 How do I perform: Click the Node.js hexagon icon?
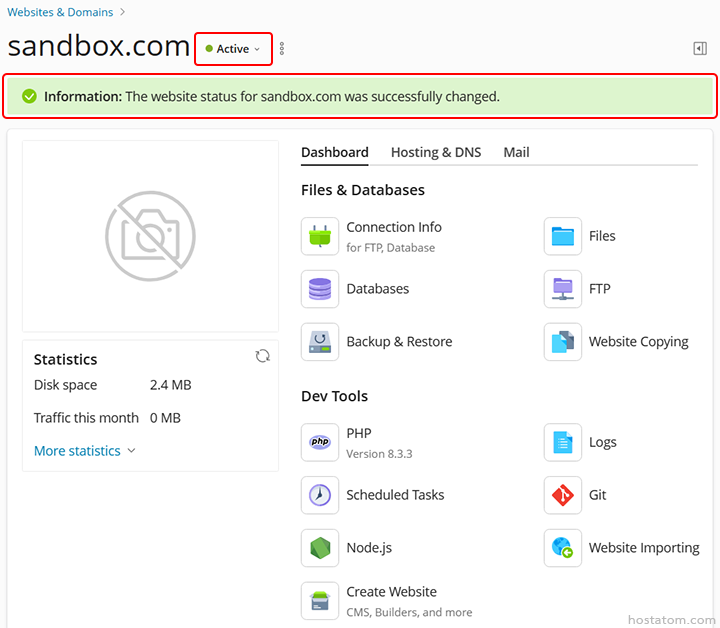pos(320,548)
